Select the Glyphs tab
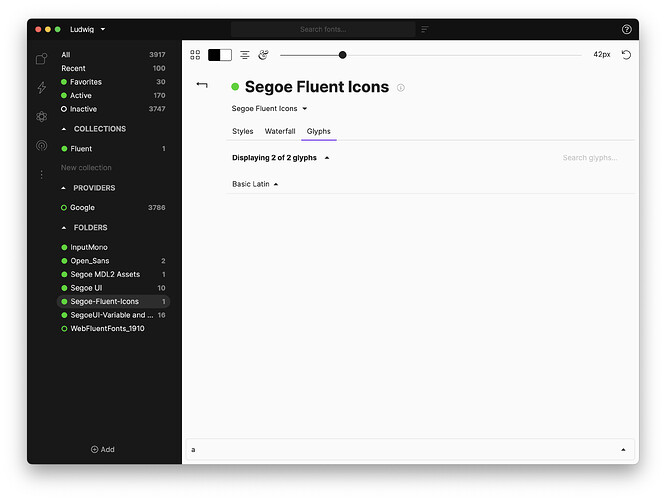The height and width of the screenshot is (500, 666). (319, 131)
